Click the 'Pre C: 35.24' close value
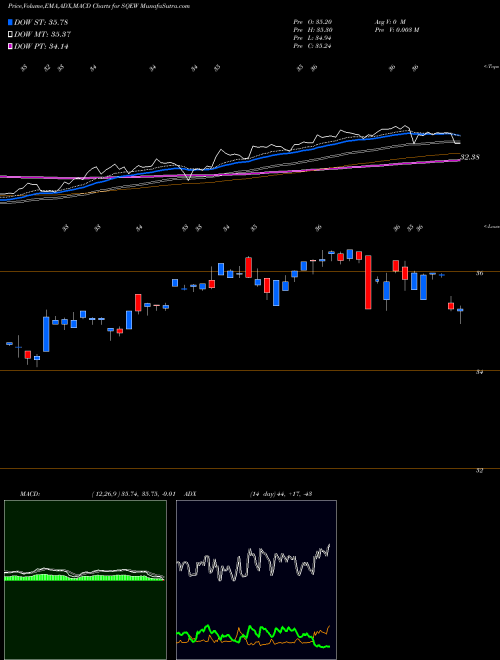This screenshot has width=500, height=660. pyautogui.click(x=313, y=46)
